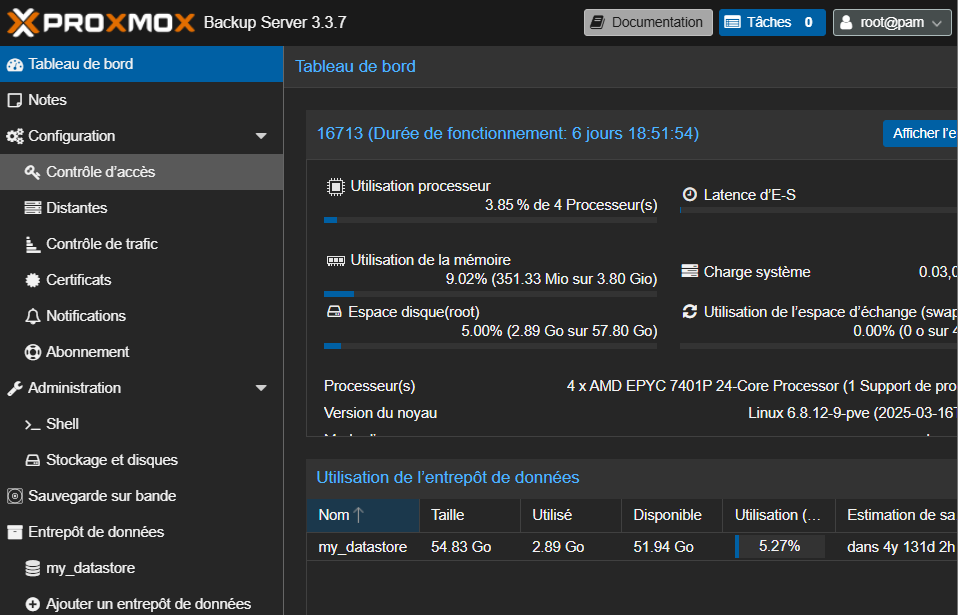The image size is (958, 615).
Task: Sort by the Taille column header
Action: pyautogui.click(x=470, y=515)
